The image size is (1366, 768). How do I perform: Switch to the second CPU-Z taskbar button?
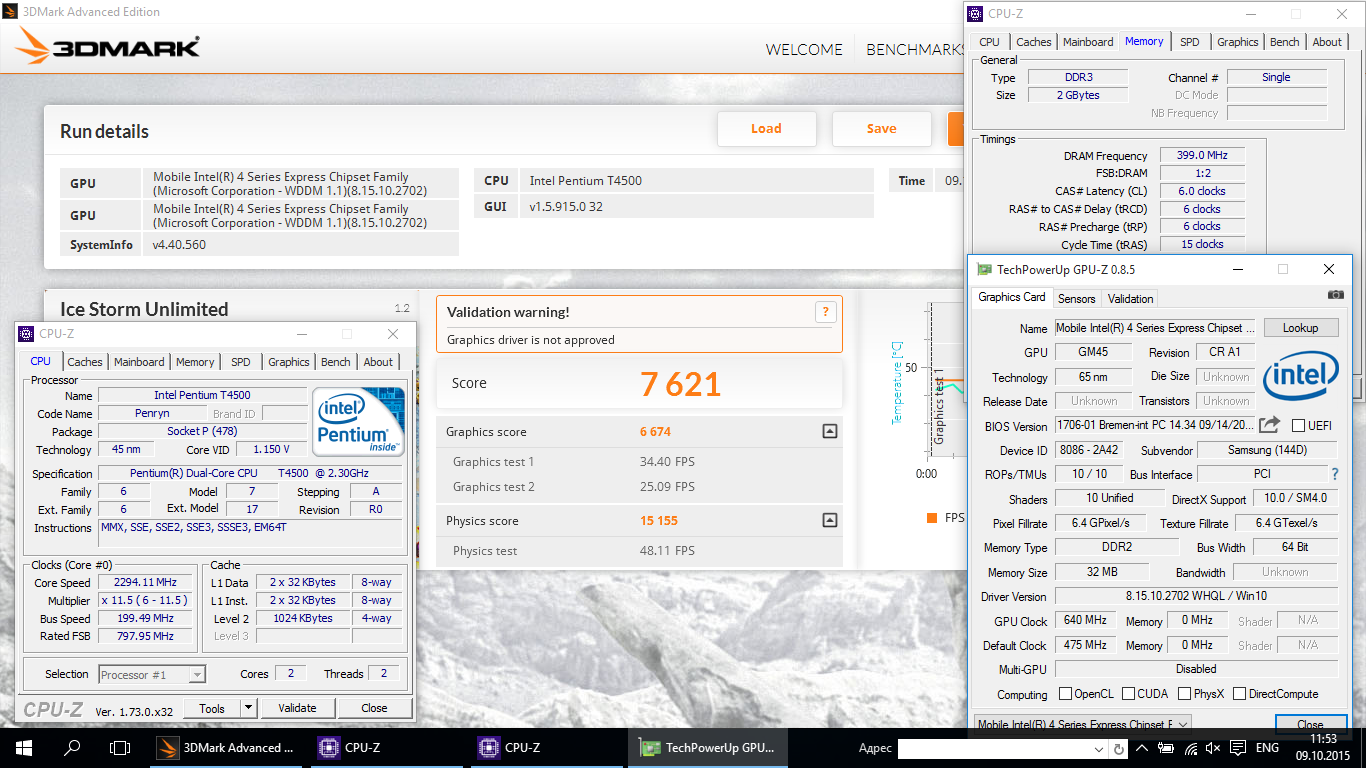click(548, 747)
